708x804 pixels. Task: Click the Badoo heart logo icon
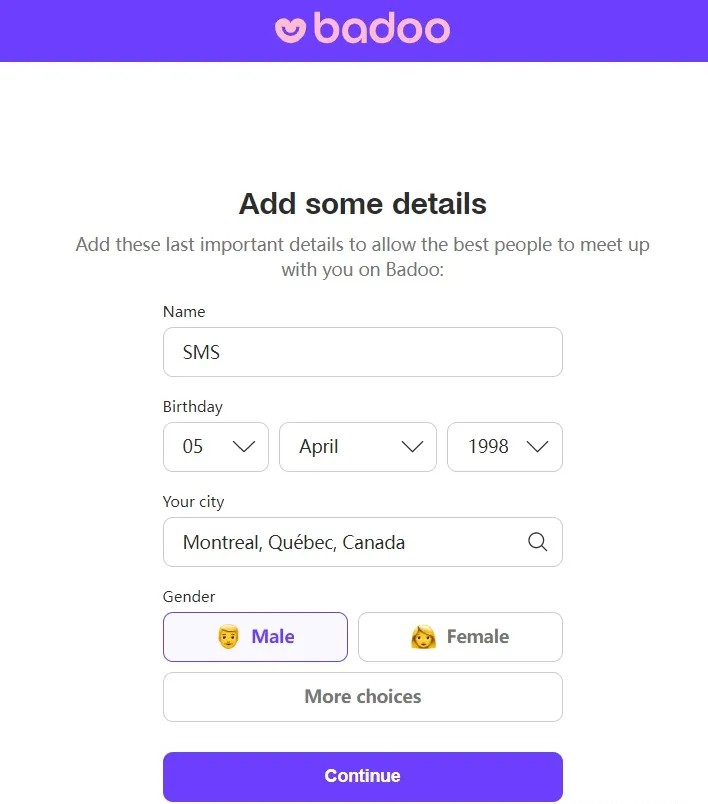pyautogui.click(x=290, y=29)
